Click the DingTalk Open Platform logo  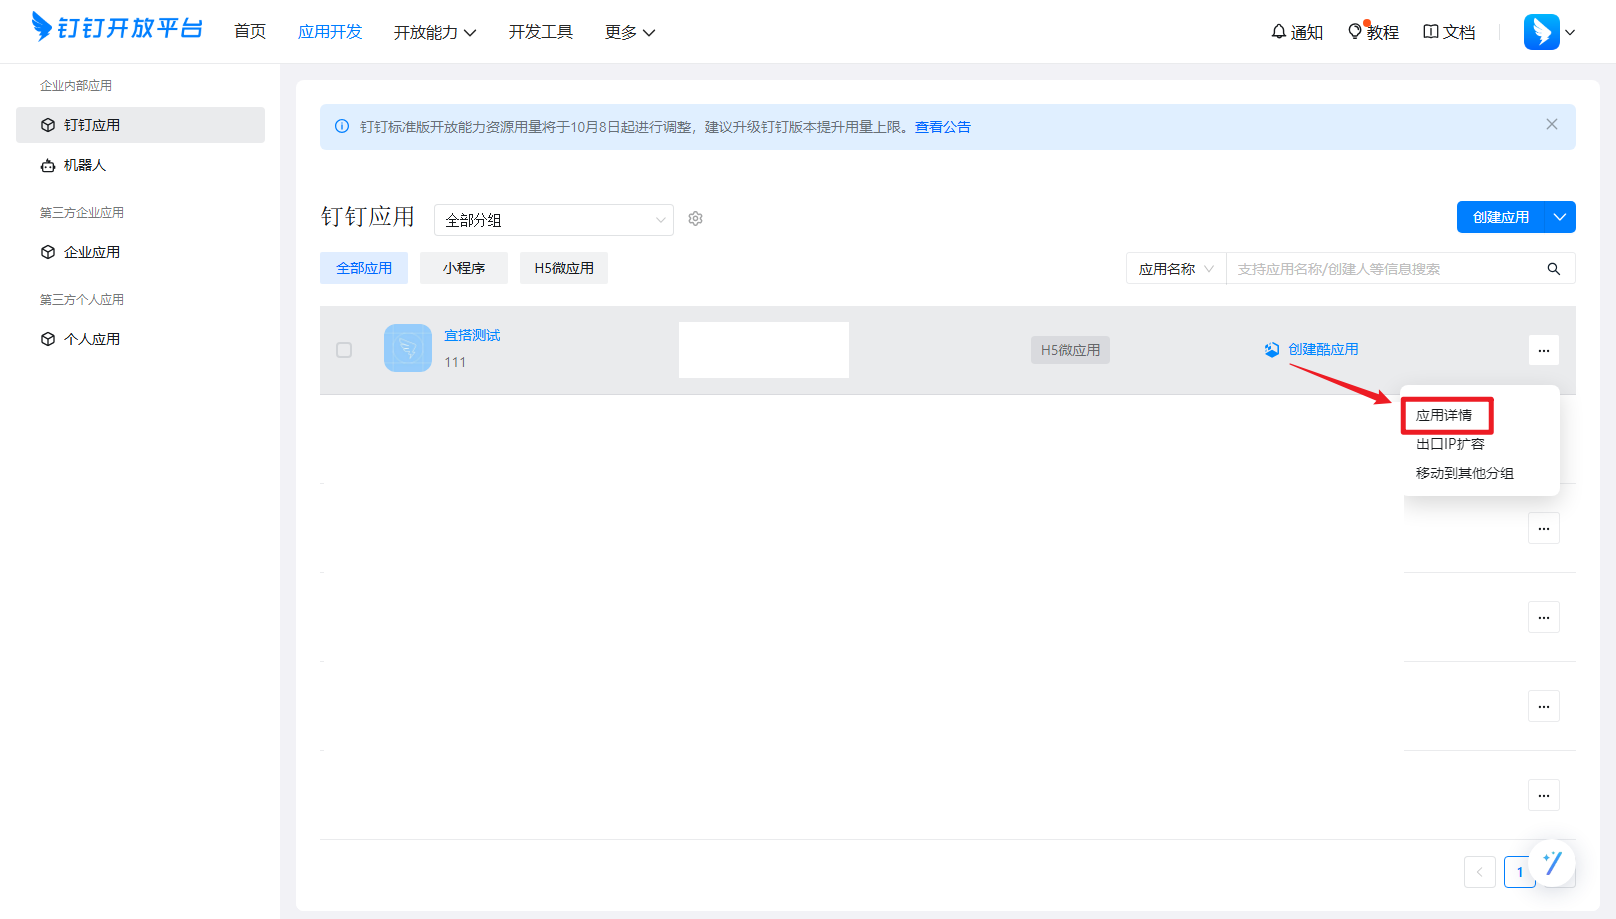pos(116,28)
